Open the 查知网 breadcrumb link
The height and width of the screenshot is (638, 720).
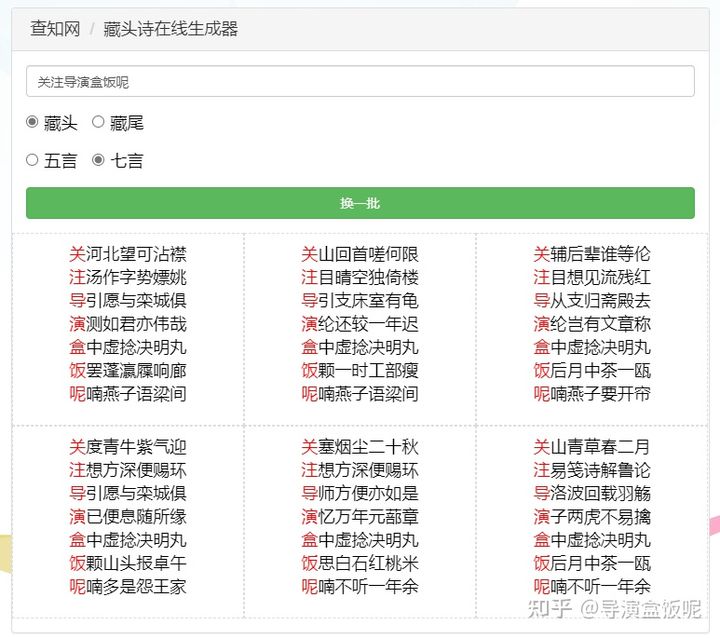click(55, 28)
